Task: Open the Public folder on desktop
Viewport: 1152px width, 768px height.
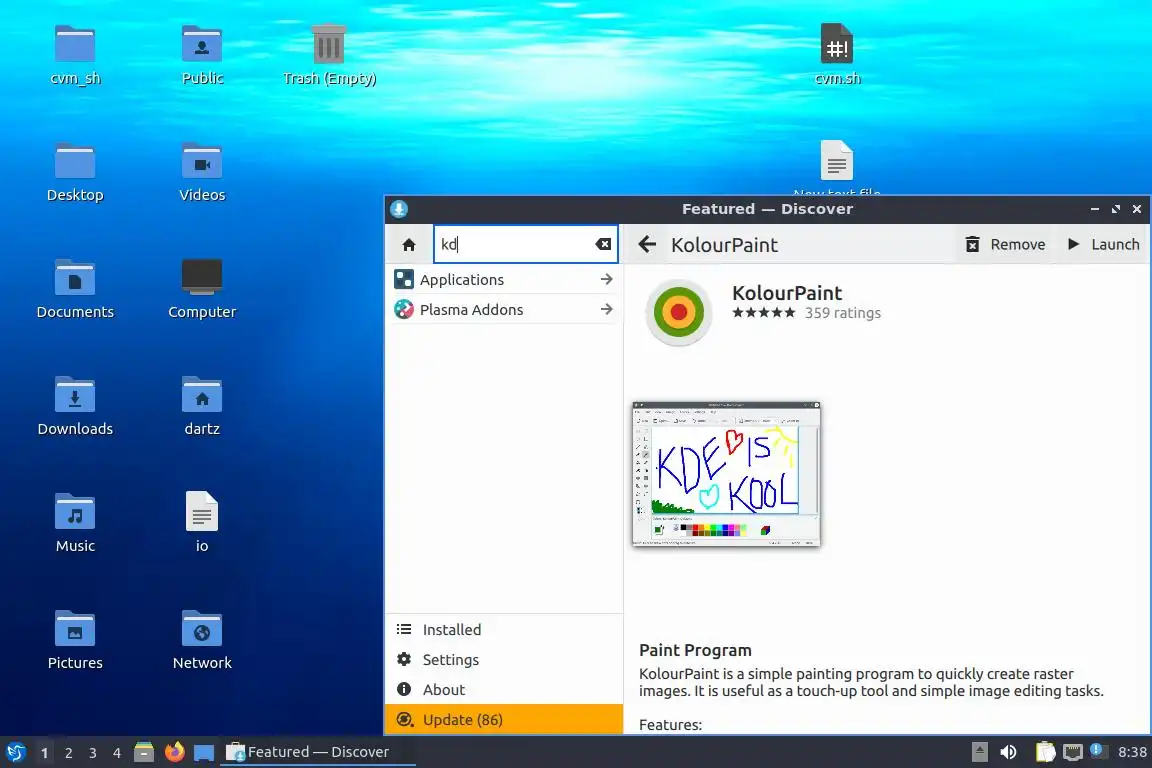Action: 202,54
